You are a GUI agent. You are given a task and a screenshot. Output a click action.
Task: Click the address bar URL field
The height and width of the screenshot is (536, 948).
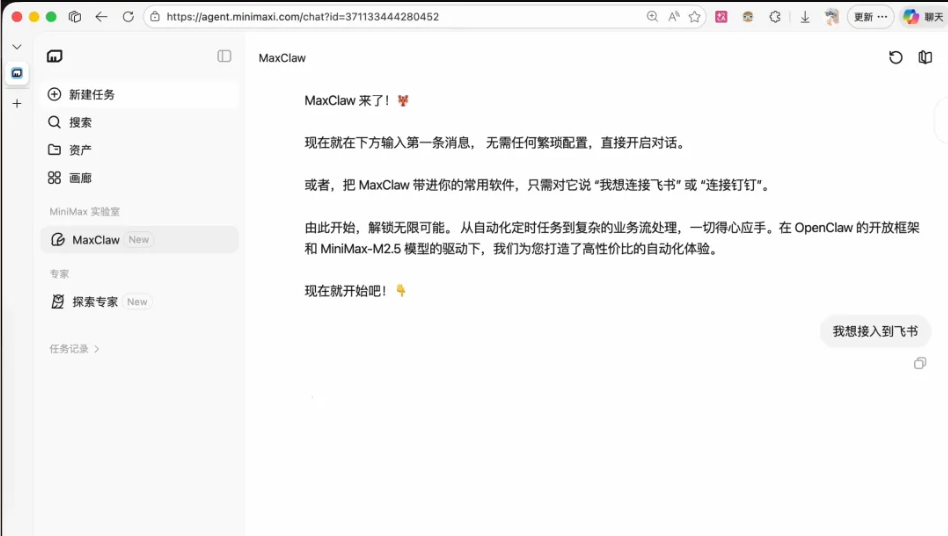pos(400,17)
